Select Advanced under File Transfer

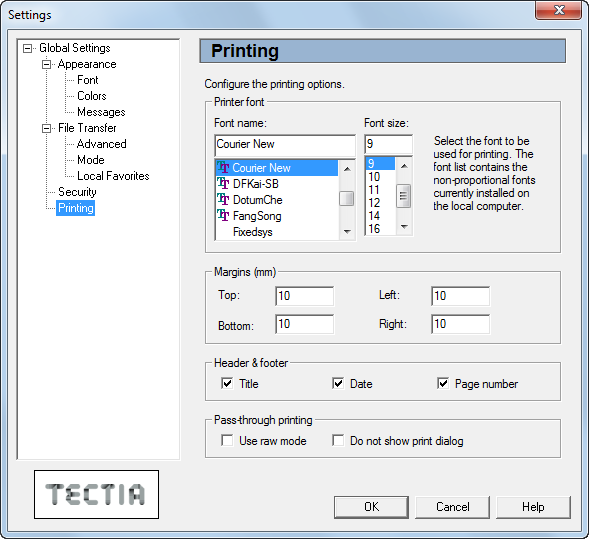point(101,144)
